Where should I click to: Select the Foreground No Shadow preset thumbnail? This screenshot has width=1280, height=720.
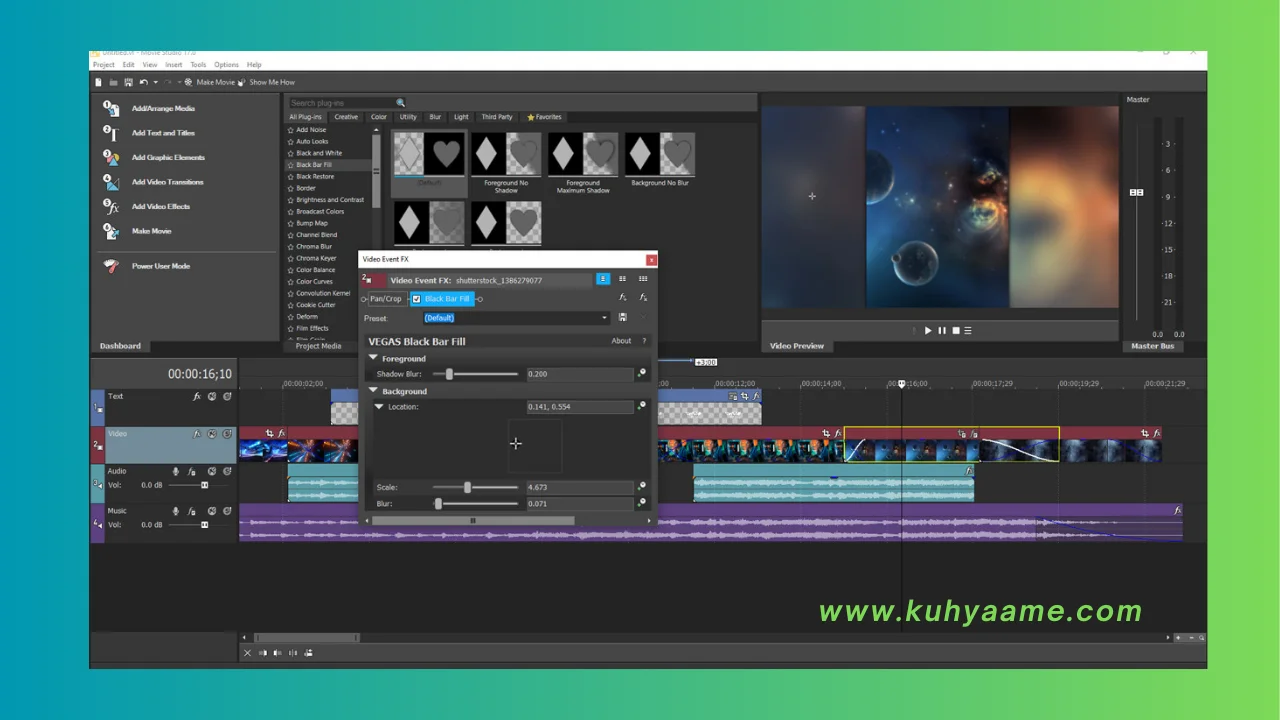tap(506, 155)
